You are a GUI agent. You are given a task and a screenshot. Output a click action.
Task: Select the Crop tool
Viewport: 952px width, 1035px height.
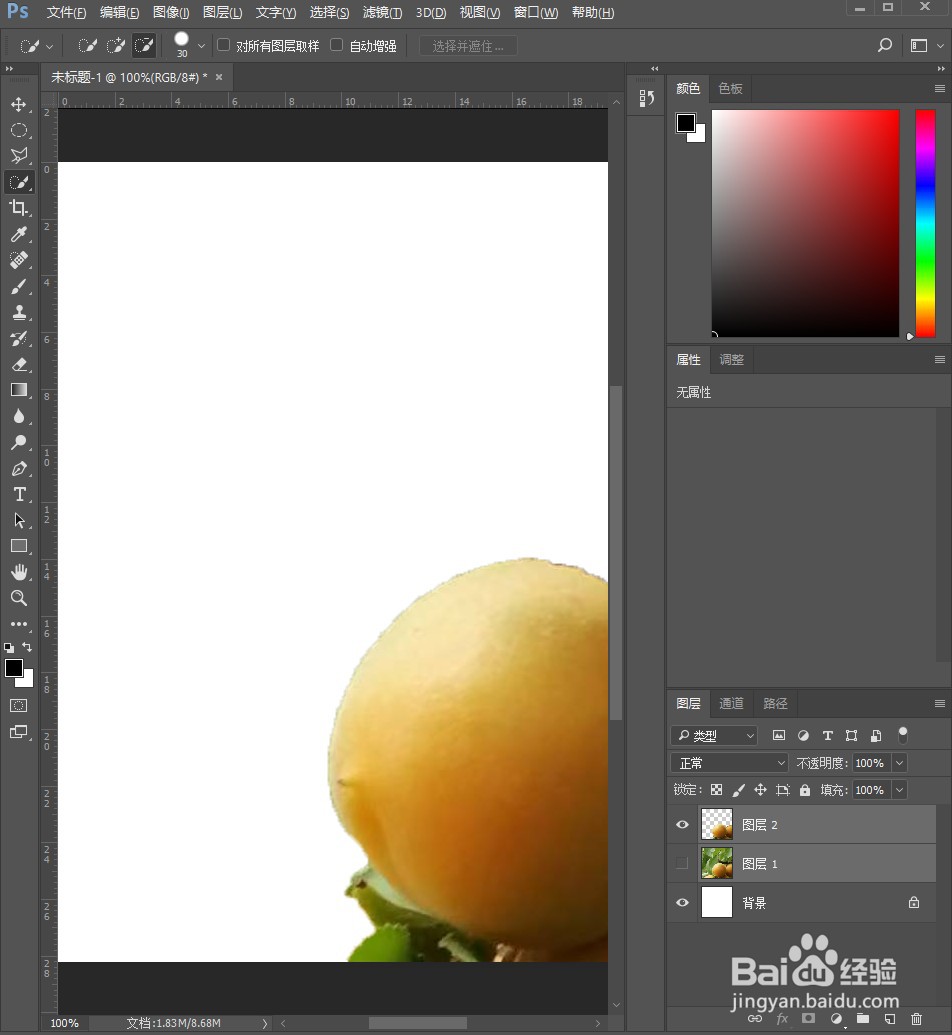pyautogui.click(x=20, y=208)
